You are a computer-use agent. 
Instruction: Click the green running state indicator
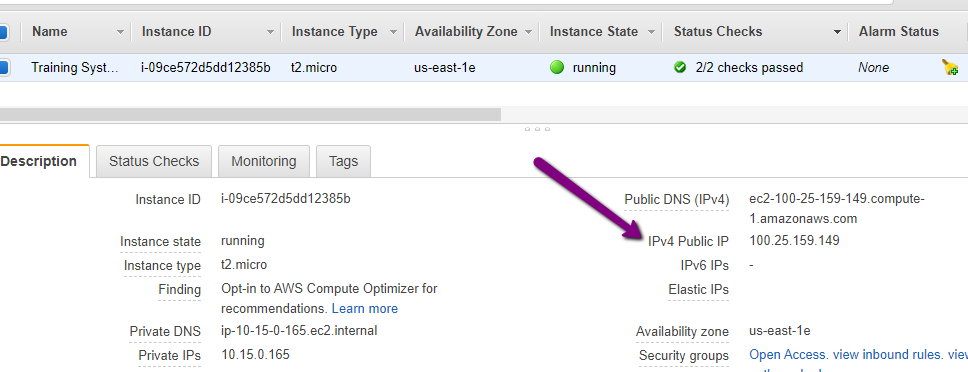[557, 67]
